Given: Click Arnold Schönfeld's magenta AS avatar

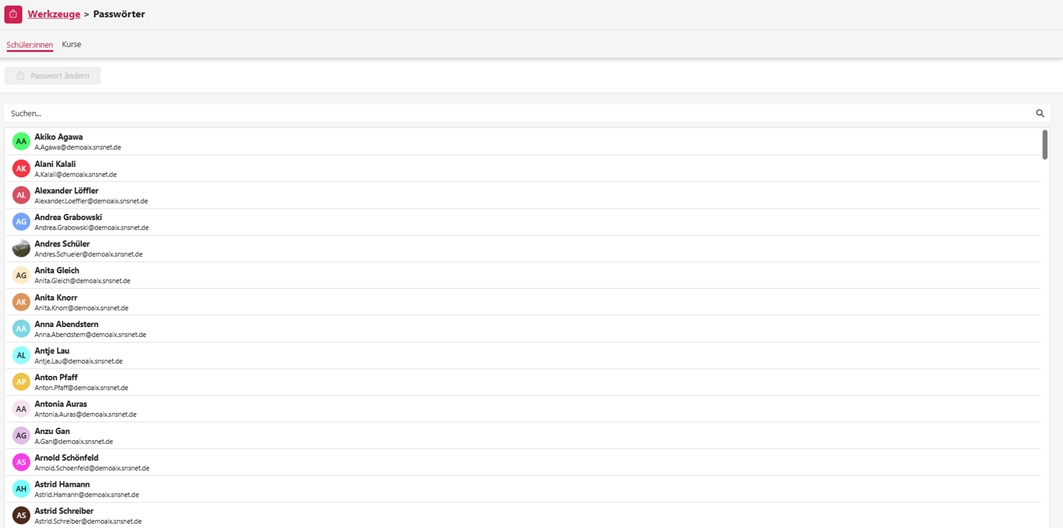Looking at the screenshot, I should coord(21,462).
